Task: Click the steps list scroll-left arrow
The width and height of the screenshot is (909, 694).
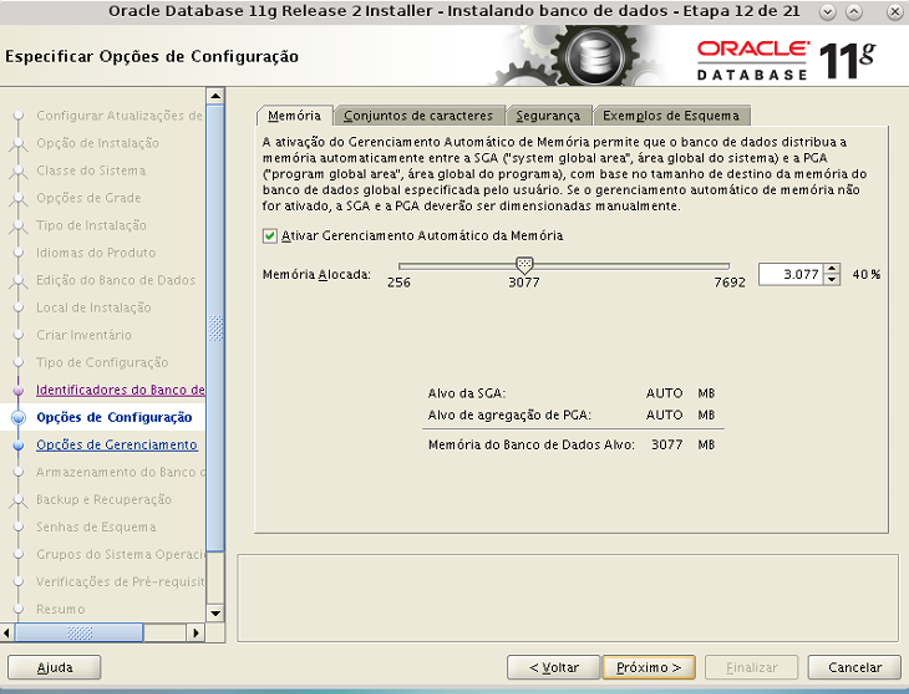Action: (x=7, y=633)
